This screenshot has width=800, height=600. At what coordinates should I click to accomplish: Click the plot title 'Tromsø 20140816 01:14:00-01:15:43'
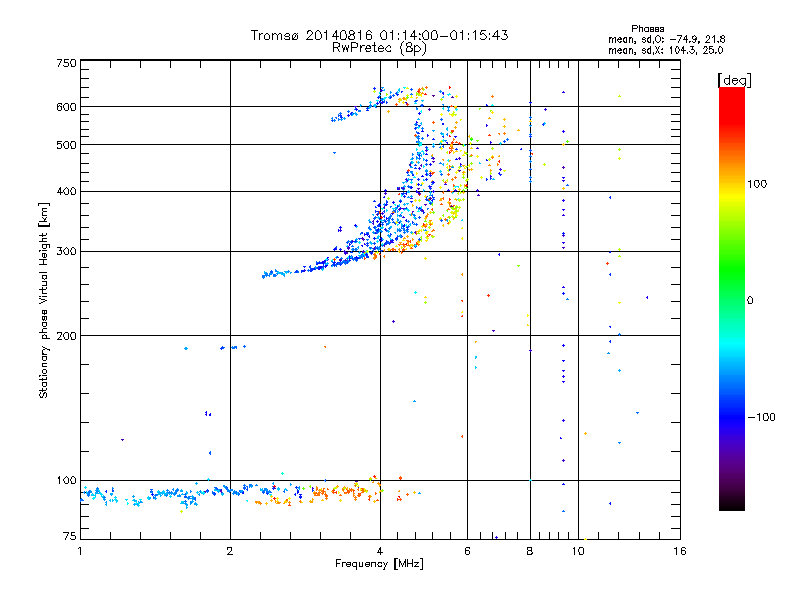pyautogui.click(x=379, y=35)
